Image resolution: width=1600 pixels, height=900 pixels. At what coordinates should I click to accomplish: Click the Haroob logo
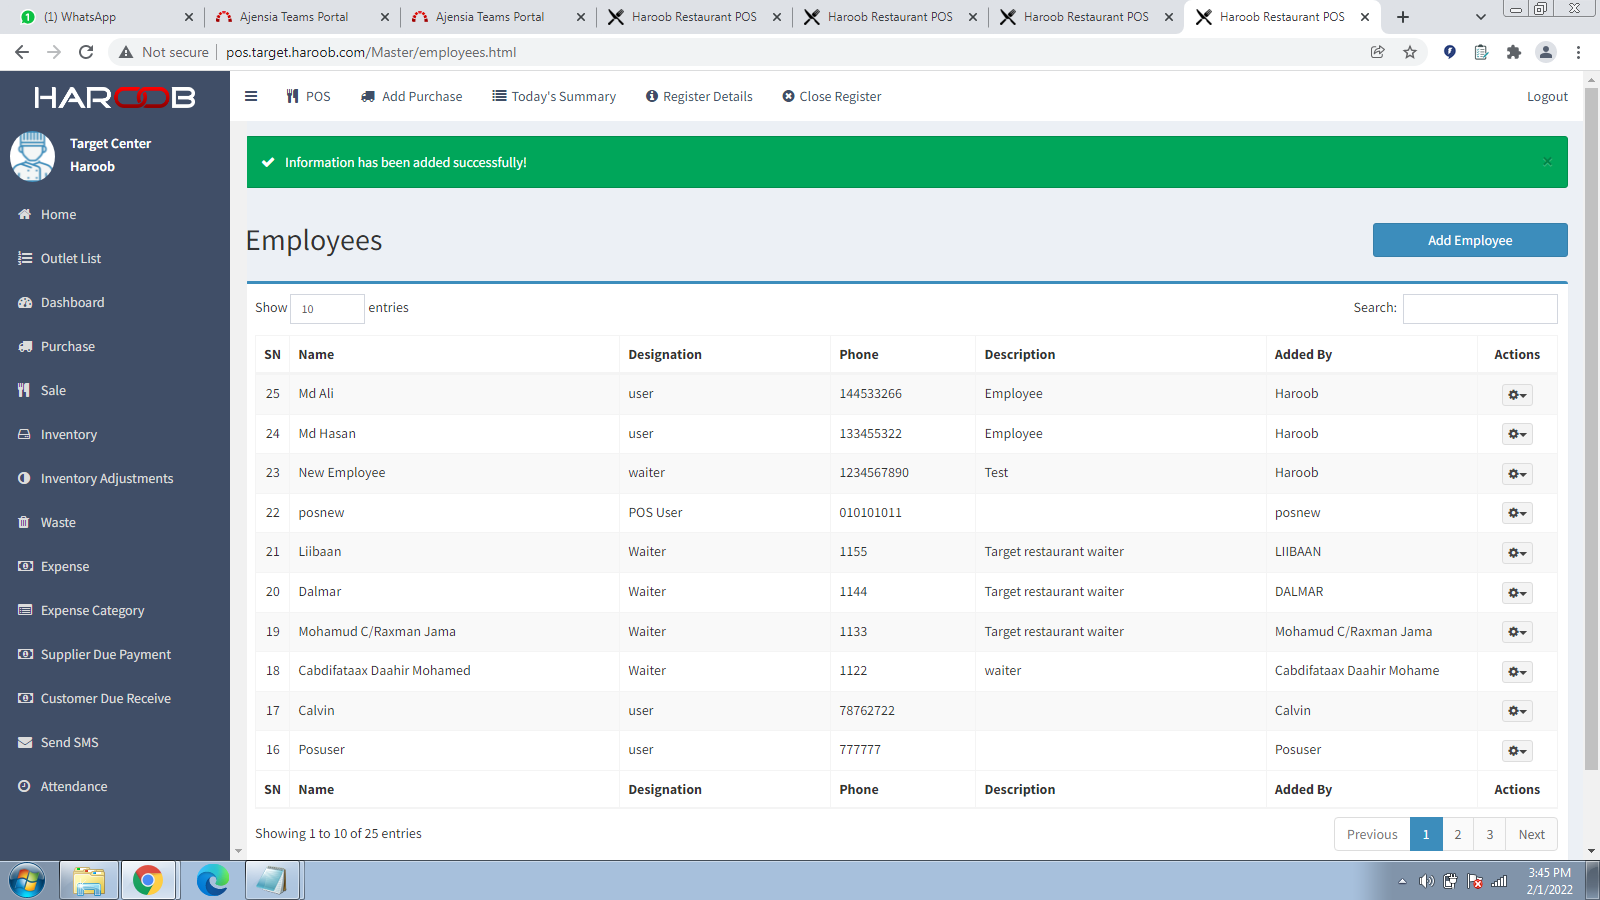115,97
